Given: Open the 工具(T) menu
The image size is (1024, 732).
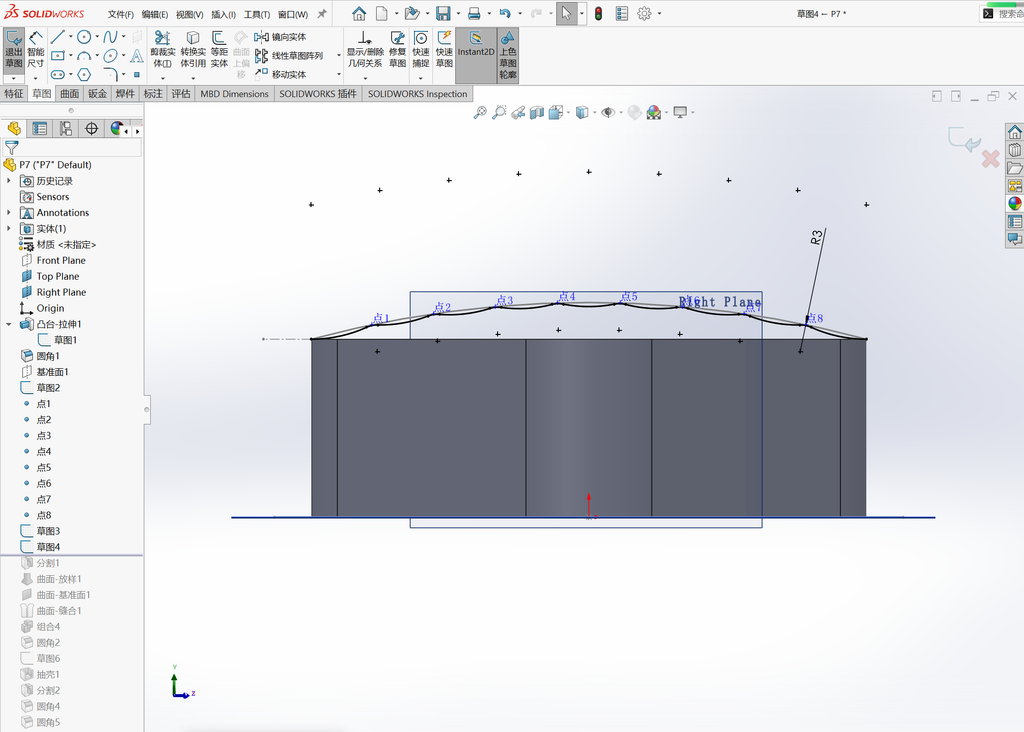Looking at the screenshot, I should (x=257, y=14).
